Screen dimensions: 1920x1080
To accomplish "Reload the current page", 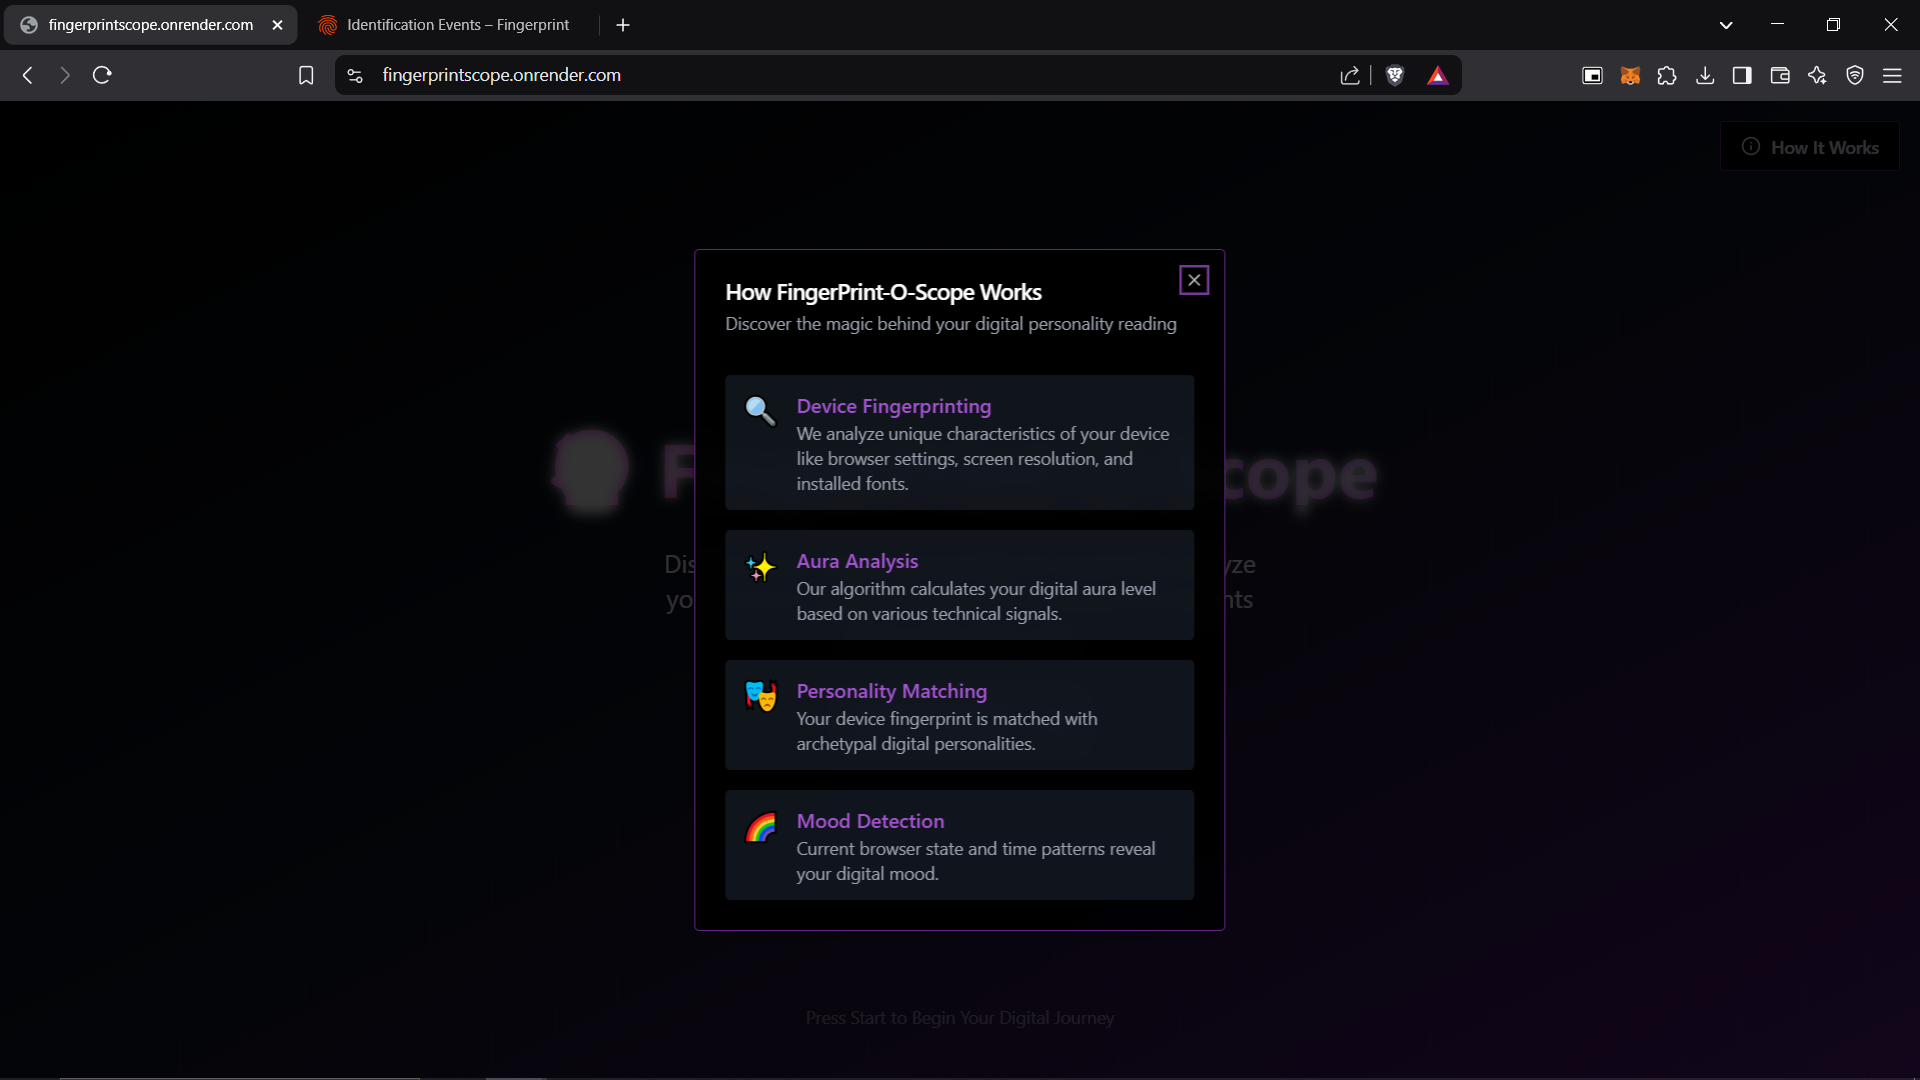I will point(102,75).
